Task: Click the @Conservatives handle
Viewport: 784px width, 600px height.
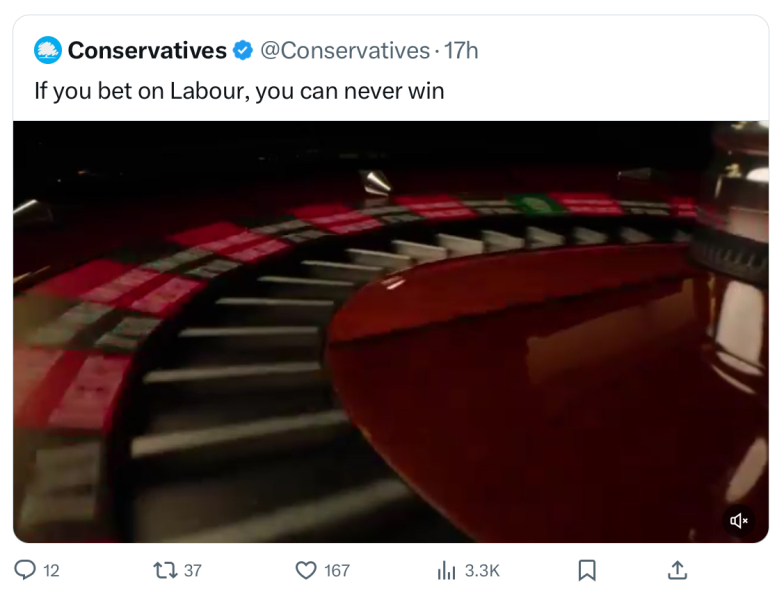Action: point(345,50)
